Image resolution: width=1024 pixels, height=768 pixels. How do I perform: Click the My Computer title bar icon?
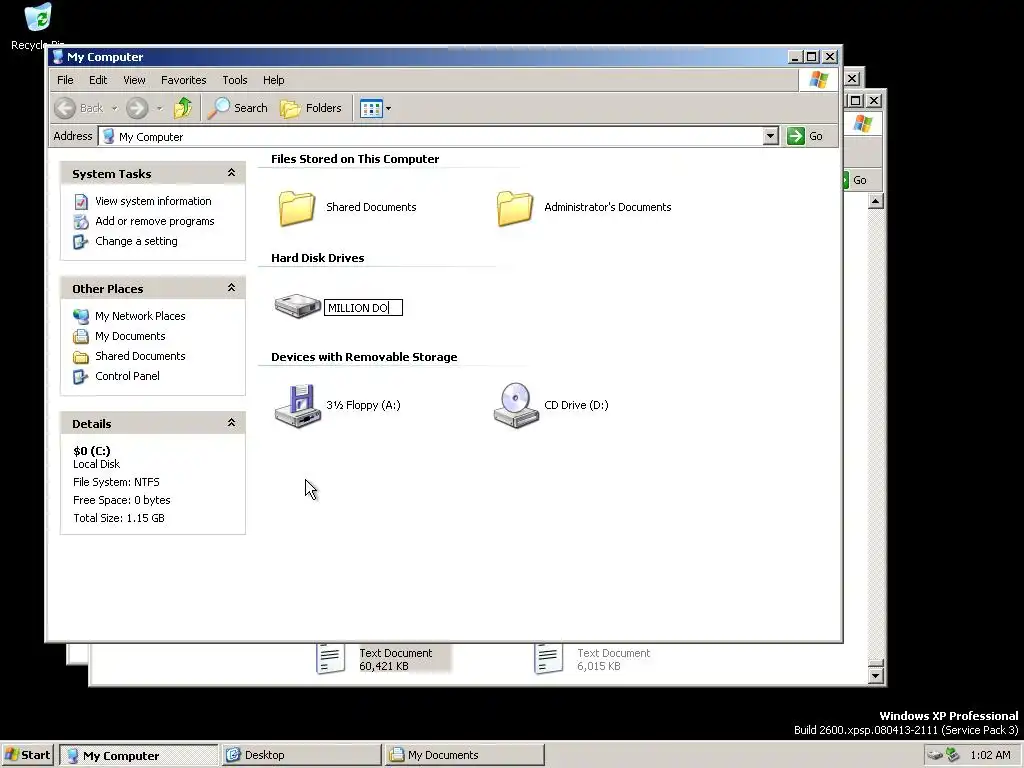58,57
